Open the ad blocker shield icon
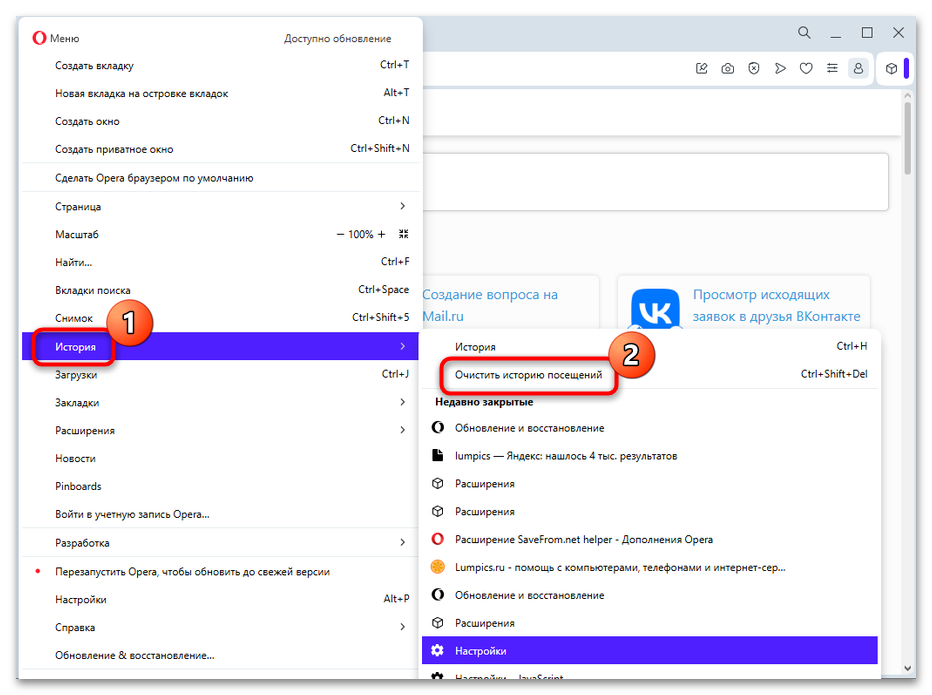The height and width of the screenshot is (695, 932). [754, 68]
